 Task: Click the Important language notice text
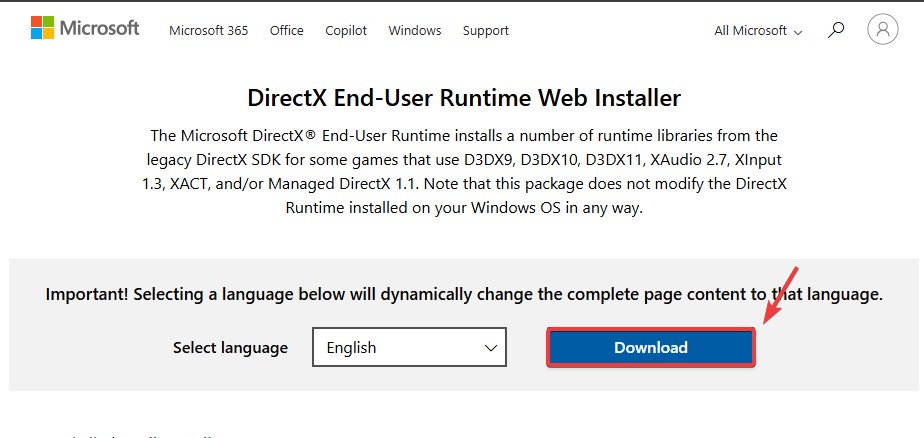click(464, 294)
